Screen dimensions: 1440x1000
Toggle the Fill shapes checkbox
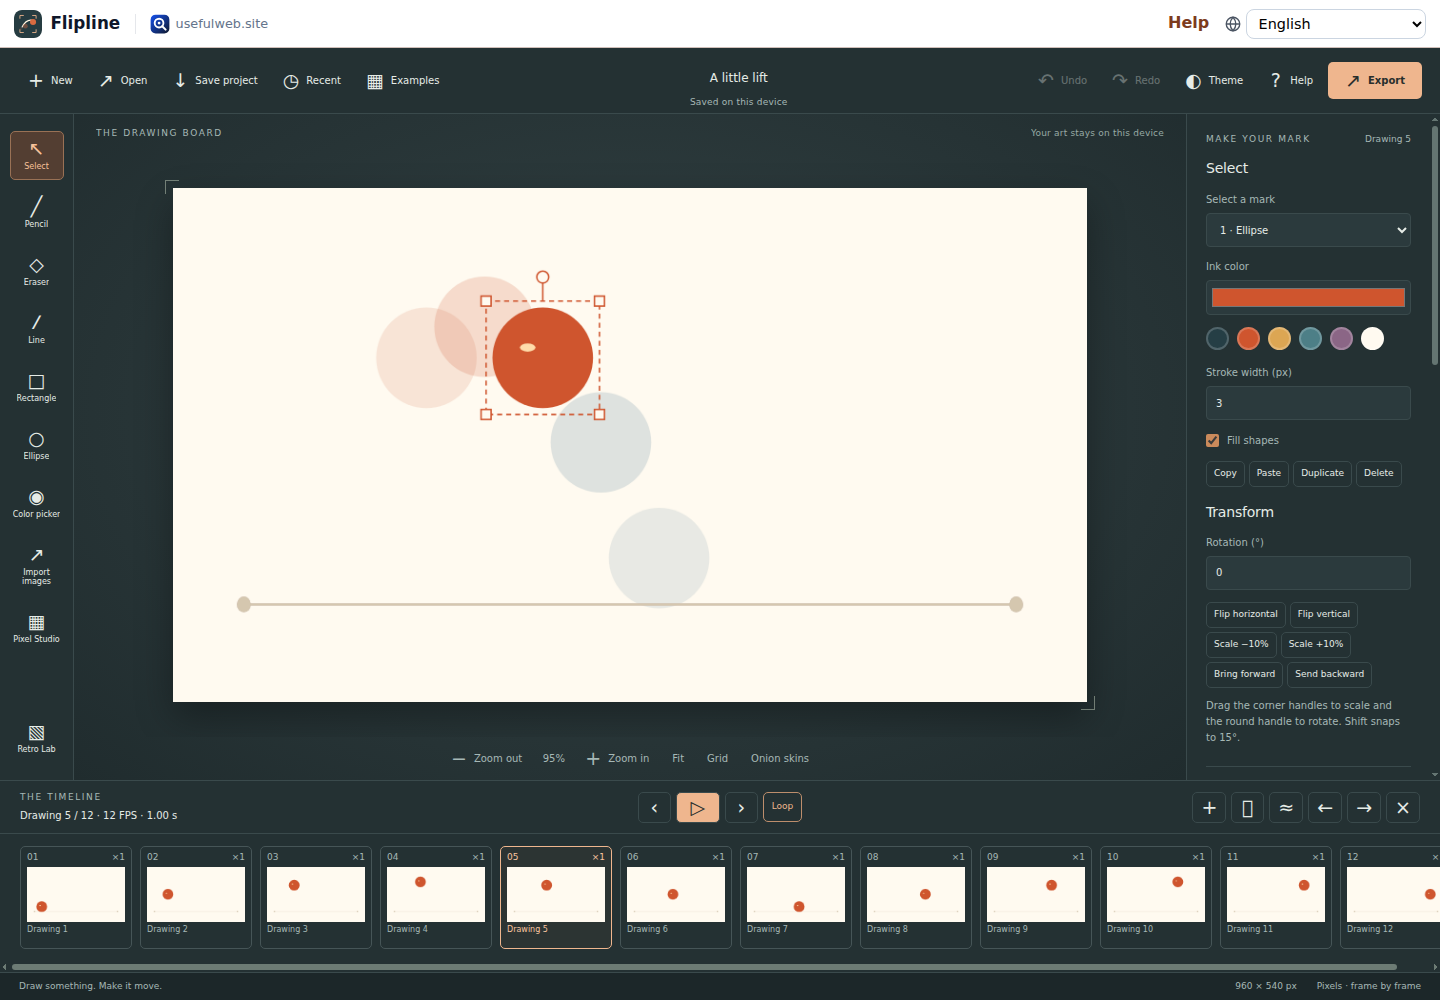[x=1213, y=440]
